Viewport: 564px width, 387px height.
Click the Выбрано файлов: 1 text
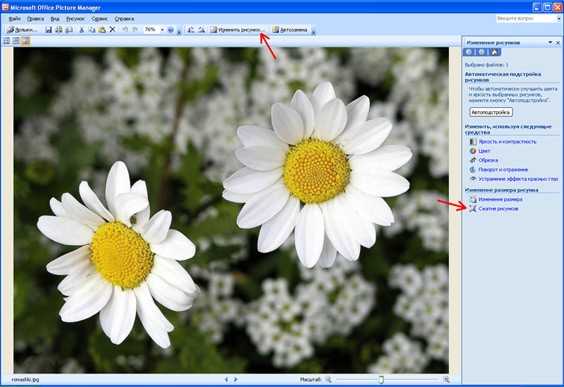point(487,65)
